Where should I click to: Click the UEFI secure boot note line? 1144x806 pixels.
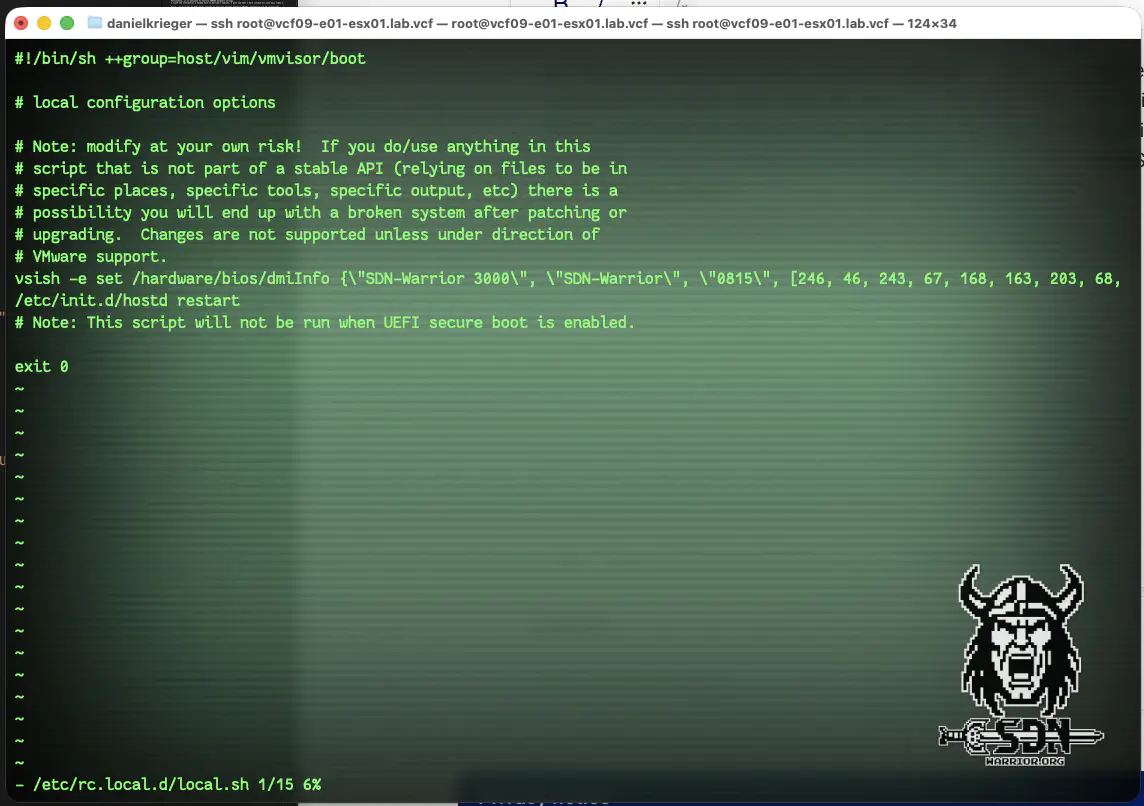325,323
